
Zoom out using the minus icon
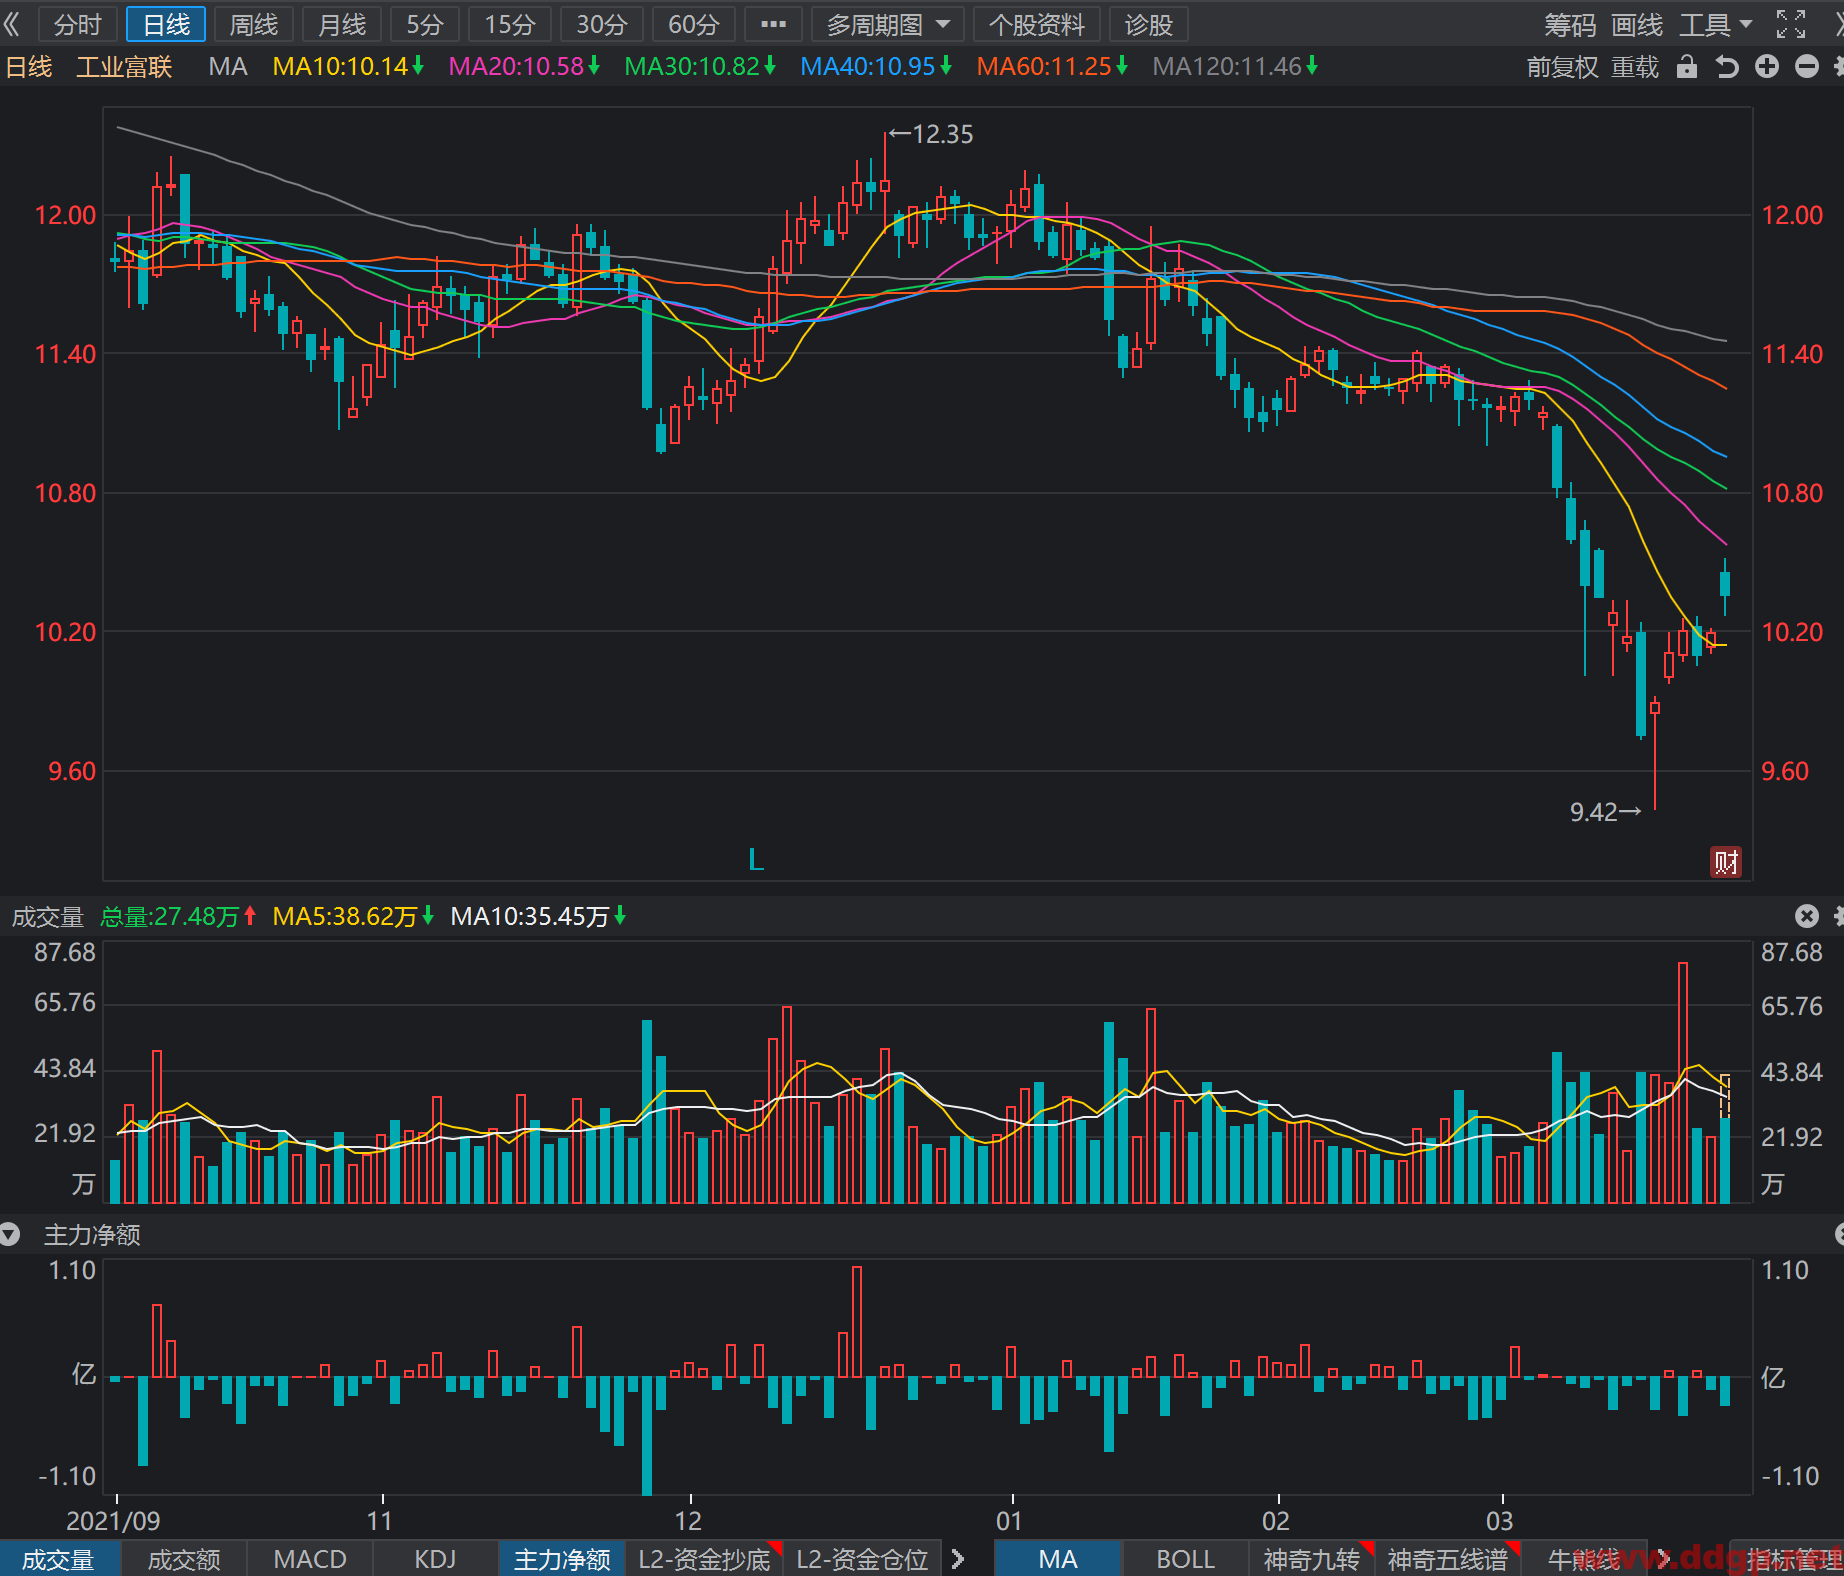1807,67
